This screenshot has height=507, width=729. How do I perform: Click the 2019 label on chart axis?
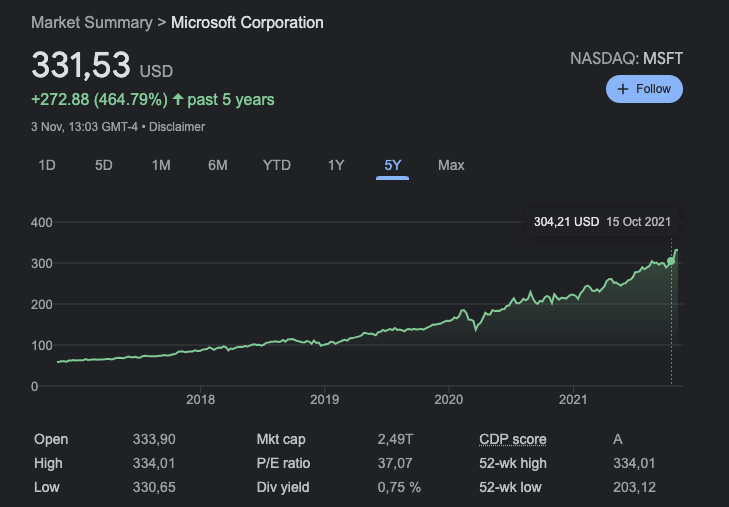[325, 400]
